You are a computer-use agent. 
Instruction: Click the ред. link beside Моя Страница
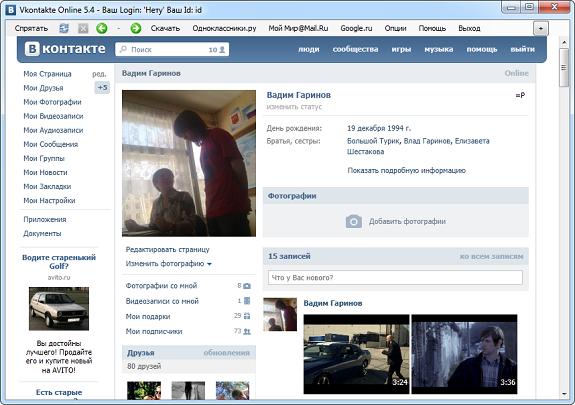pos(99,74)
